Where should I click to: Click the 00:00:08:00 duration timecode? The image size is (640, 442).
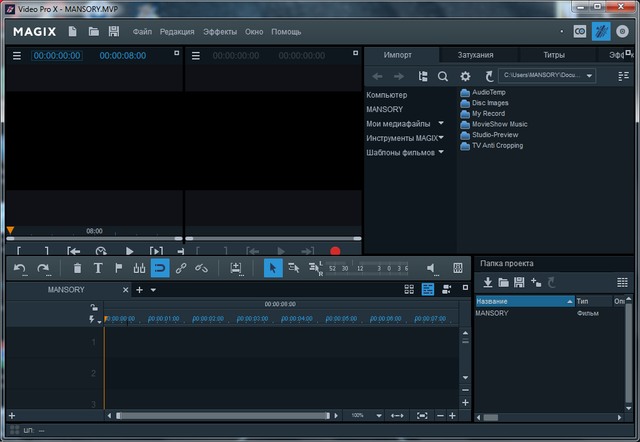tap(122, 56)
